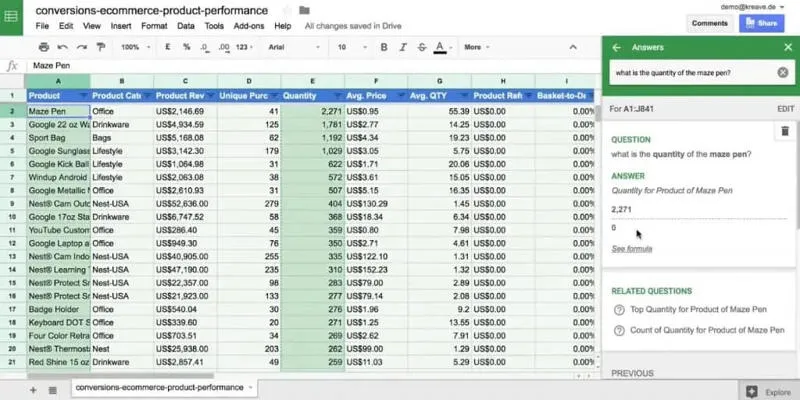The height and width of the screenshot is (400, 800).
Task: Select column E header
Action: (x=312, y=81)
